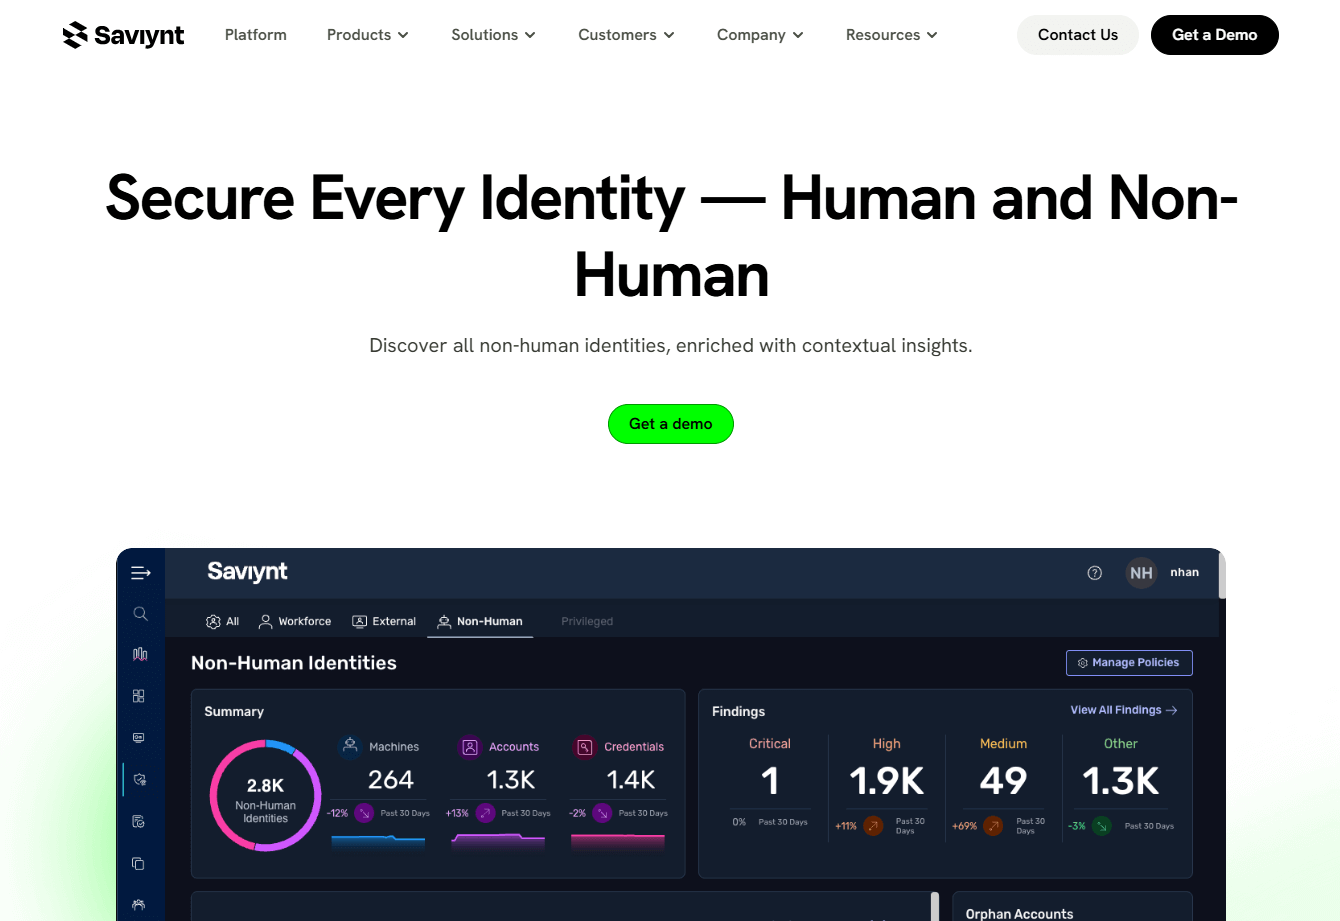Expand the Products dropdown menu
Image resolution: width=1340 pixels, height=921 pixels.
pyautogui.click(x=367, y=34)
